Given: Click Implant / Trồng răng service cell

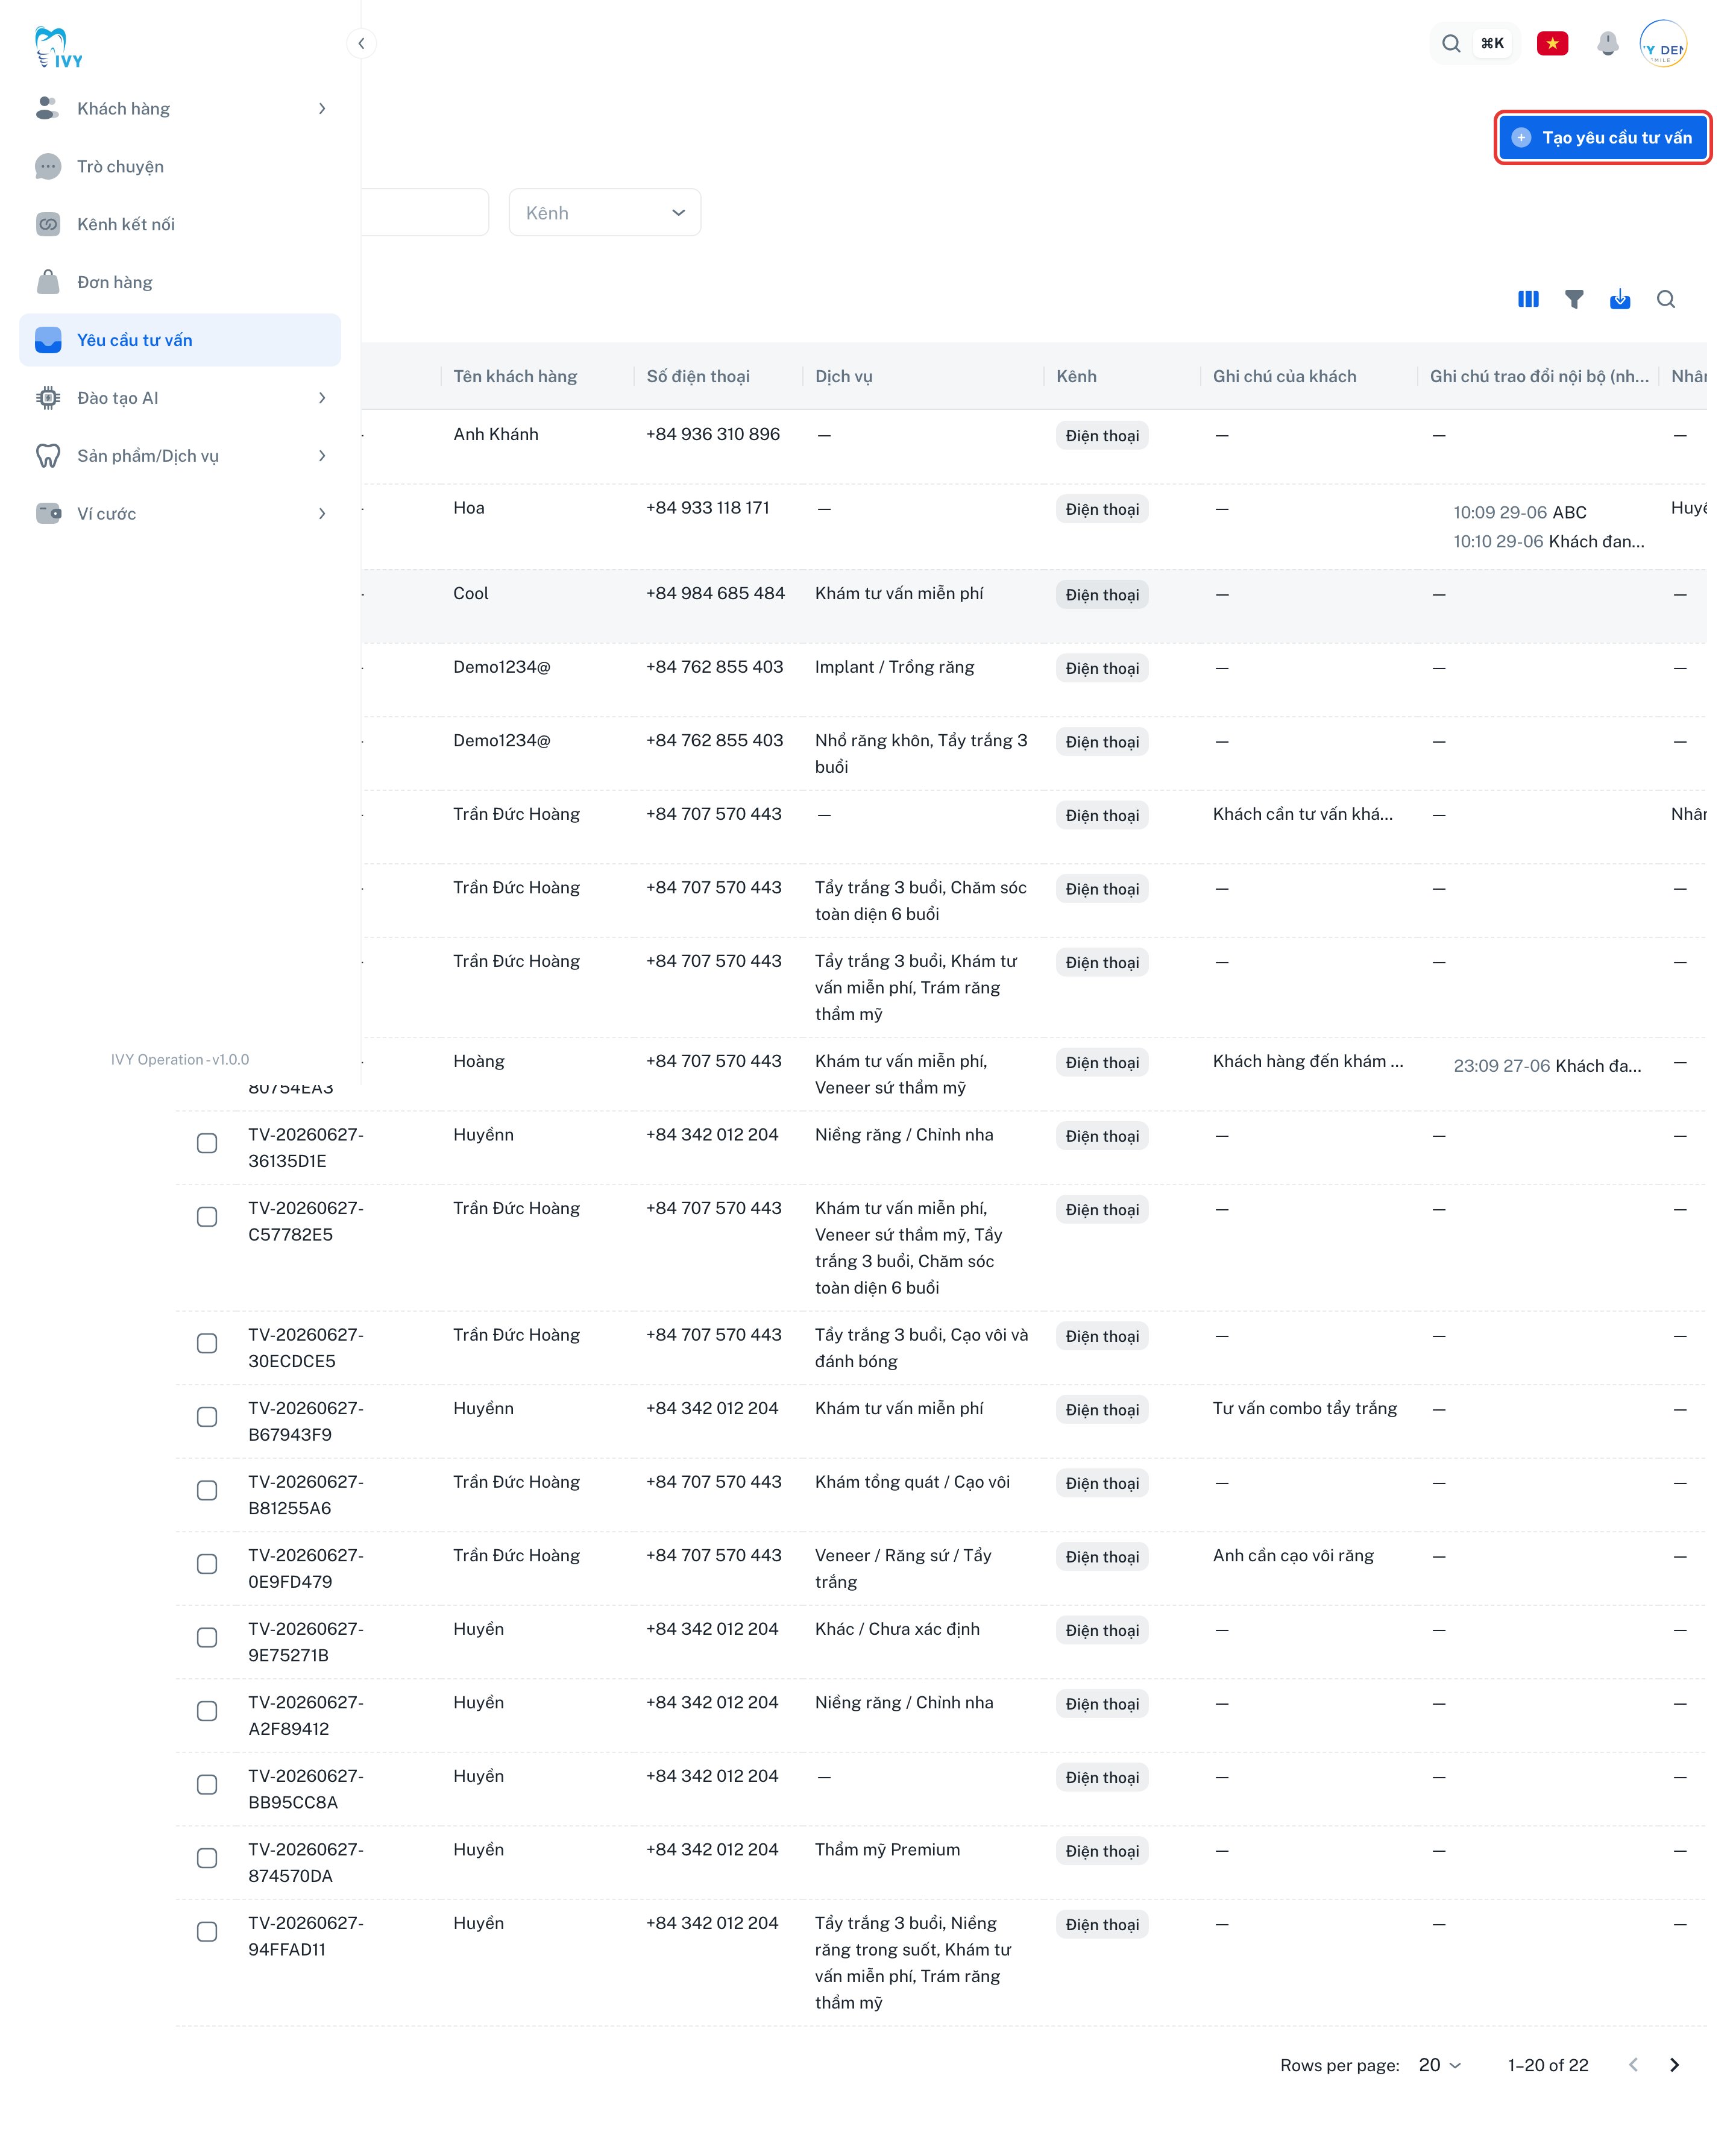Looking at the screenshot, I should pyautogui.click(x=894, y=667).
